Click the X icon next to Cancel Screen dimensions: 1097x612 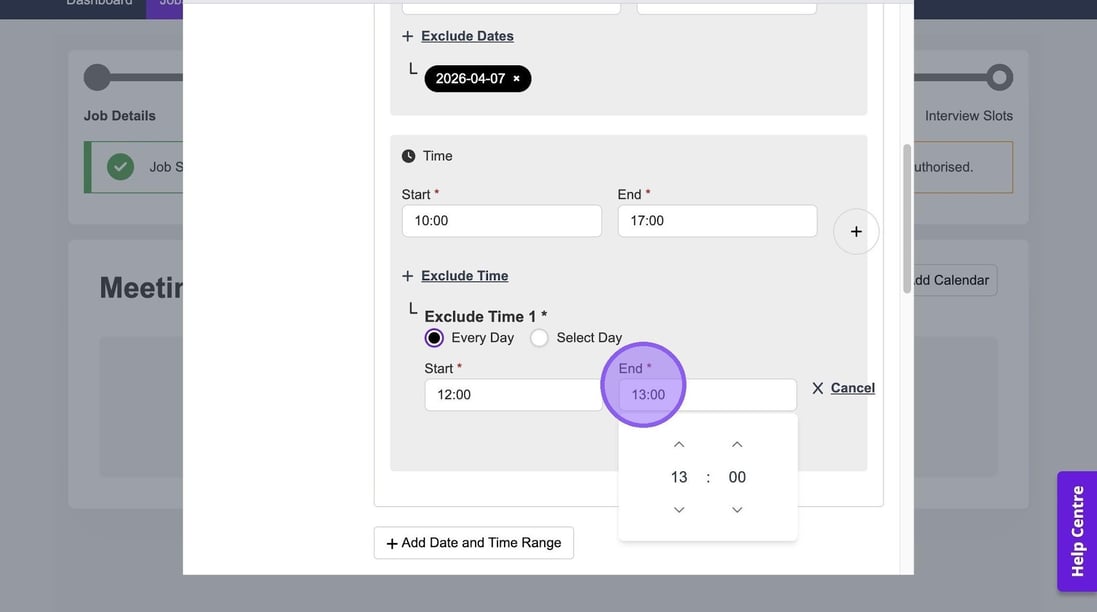[x=818, y=388]
